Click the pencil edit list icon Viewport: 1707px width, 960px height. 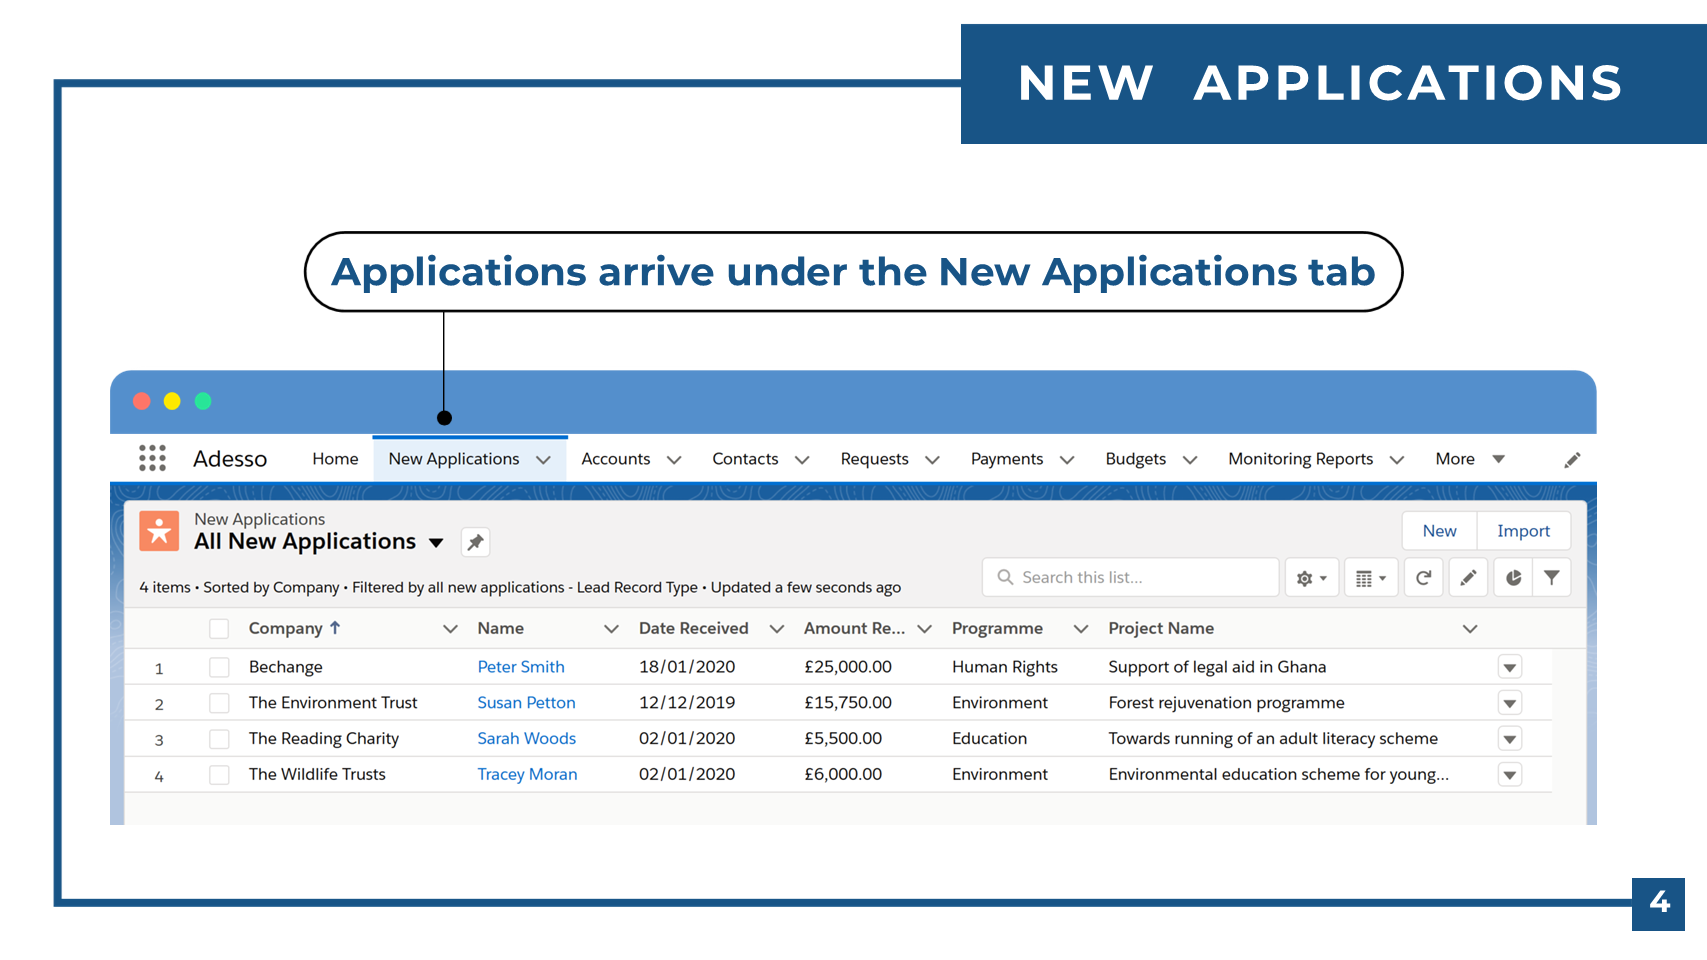tap(1468, 578)
